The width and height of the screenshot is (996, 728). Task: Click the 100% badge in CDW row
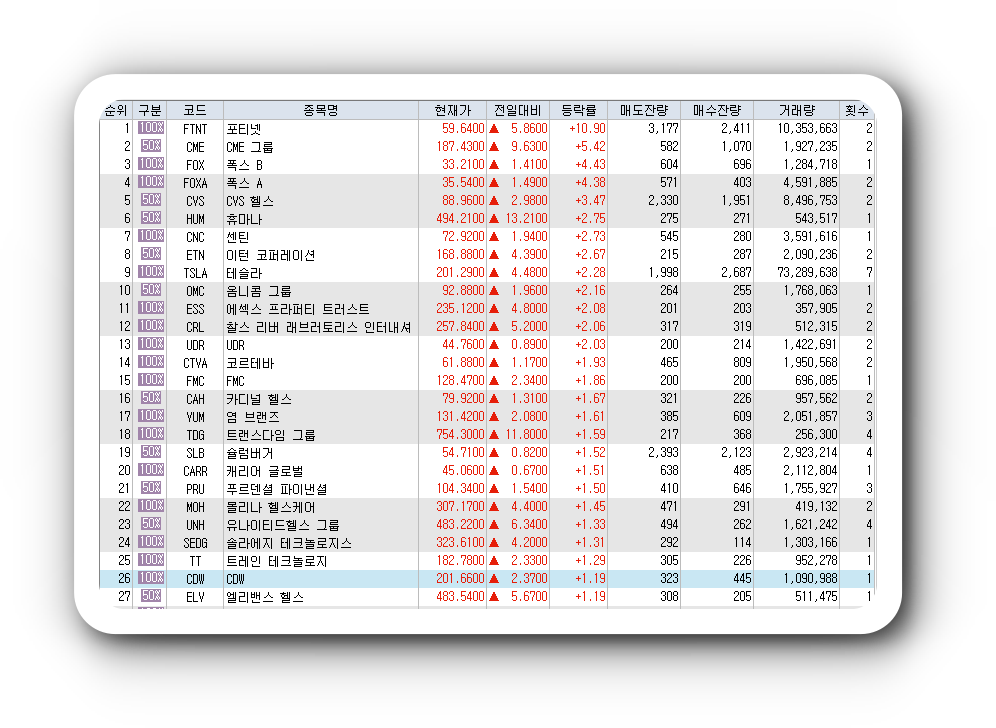151,578
